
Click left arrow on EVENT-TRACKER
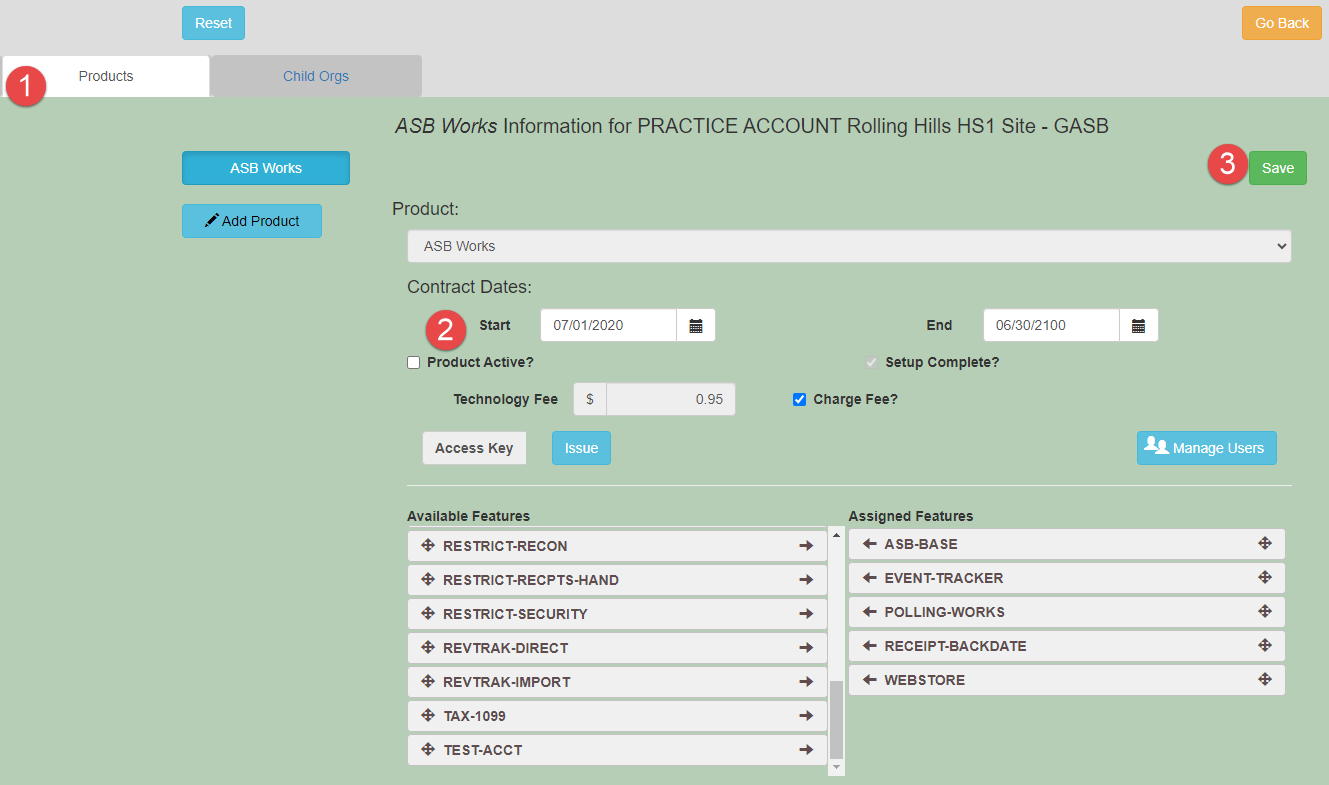(x=869, y=578)
